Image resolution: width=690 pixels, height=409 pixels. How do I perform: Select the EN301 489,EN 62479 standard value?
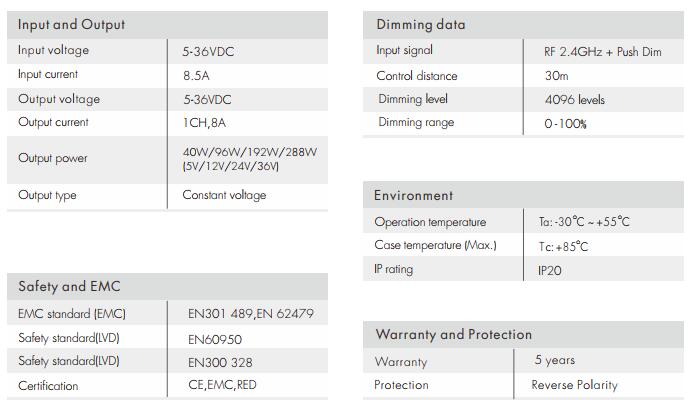250,314
